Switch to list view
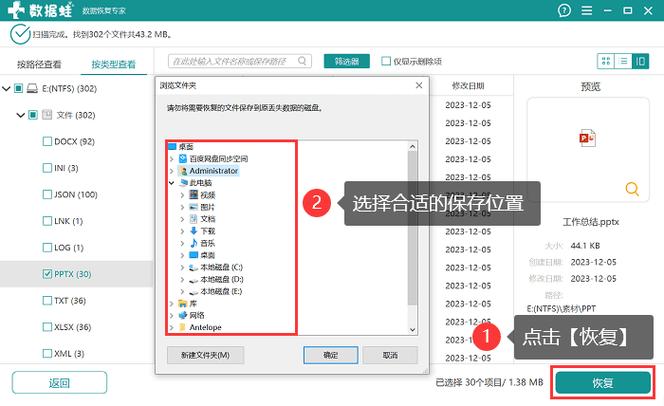This screenshot has height=406, width=664. point(623,61)
